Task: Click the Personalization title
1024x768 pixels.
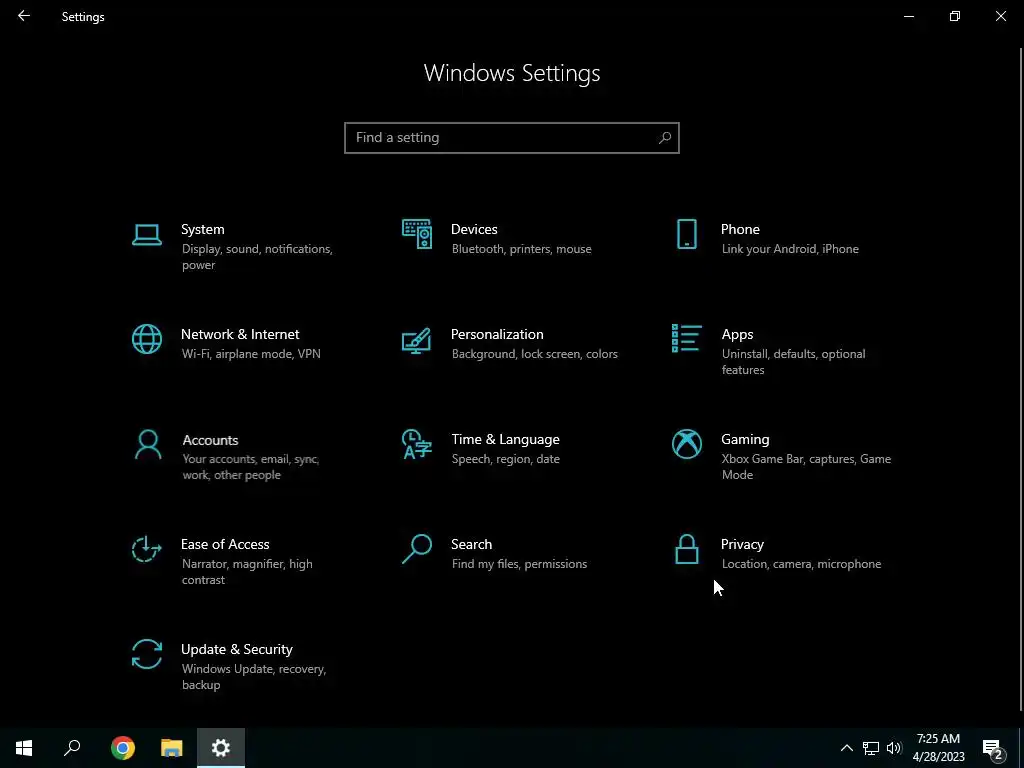Action: [497, 334]
